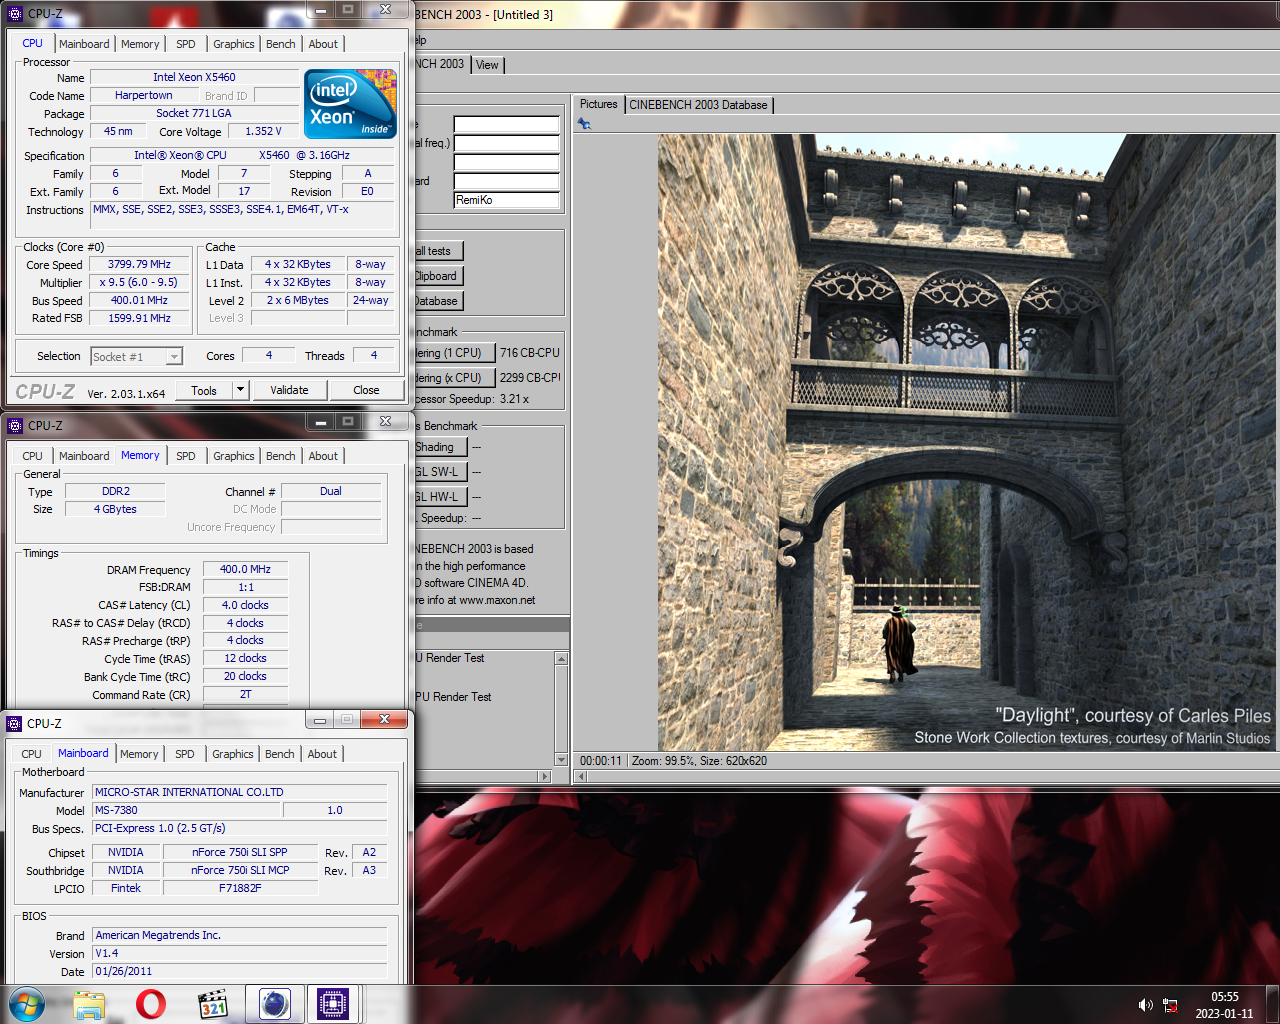The width and height of the screenshot is (1280, 1024).
Task: Run the GL SW-L benchmark
Action: (440, 472)
